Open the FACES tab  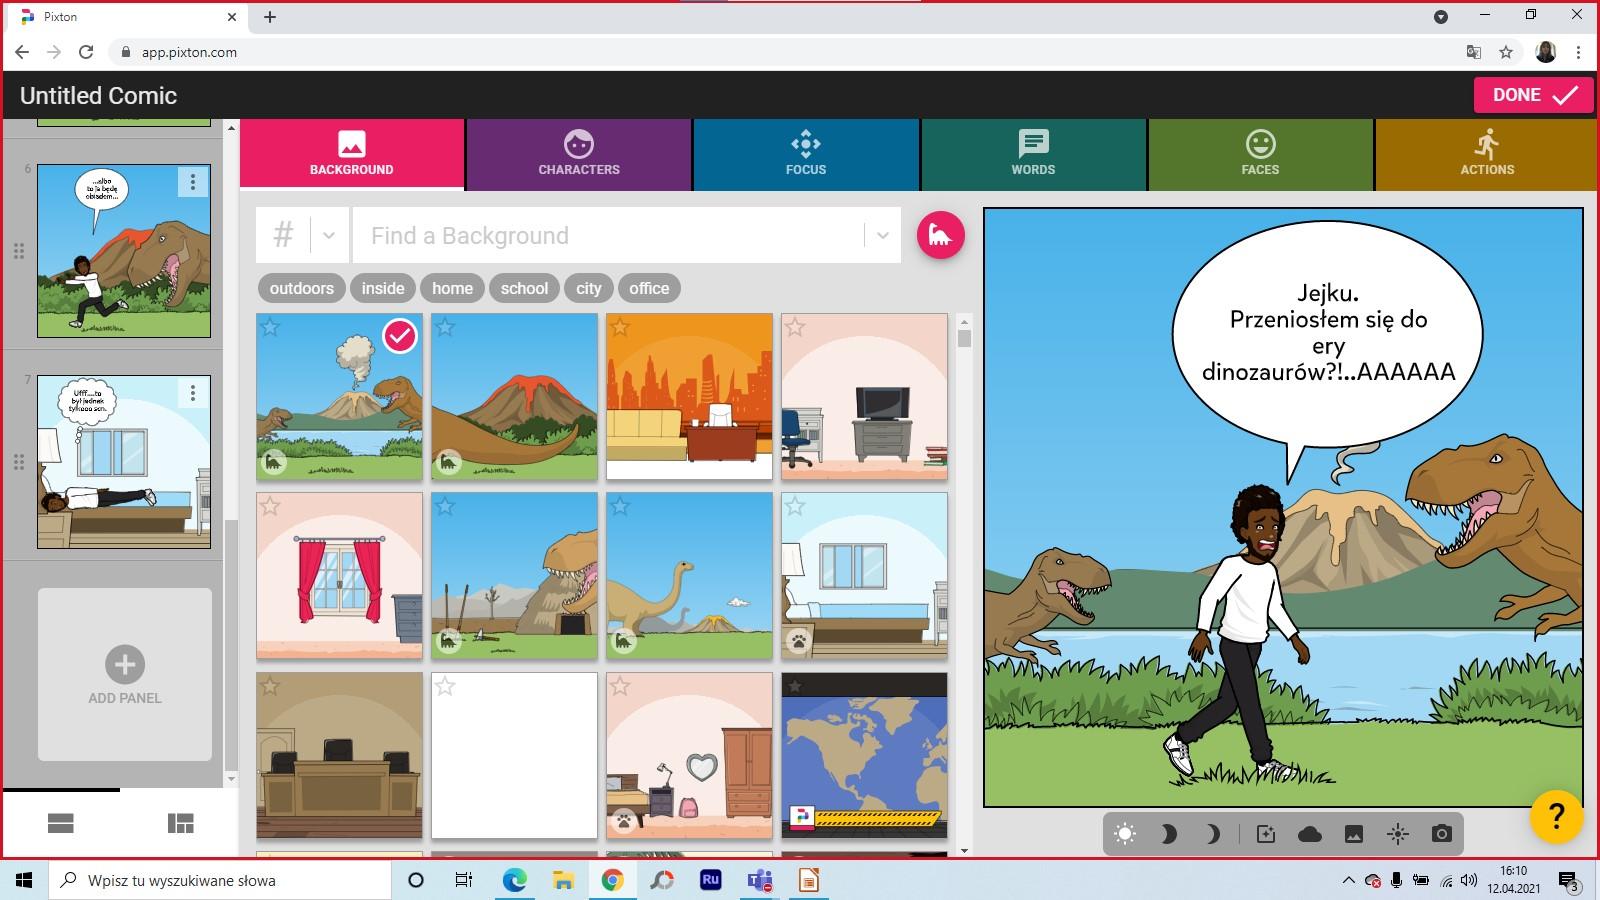[x=1260, y=154]
